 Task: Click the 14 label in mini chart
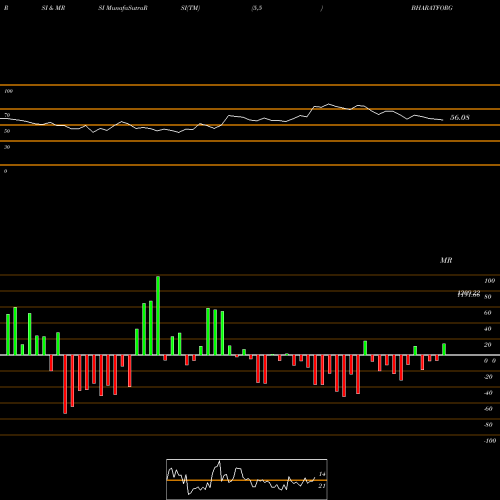[x=322, y=474]
